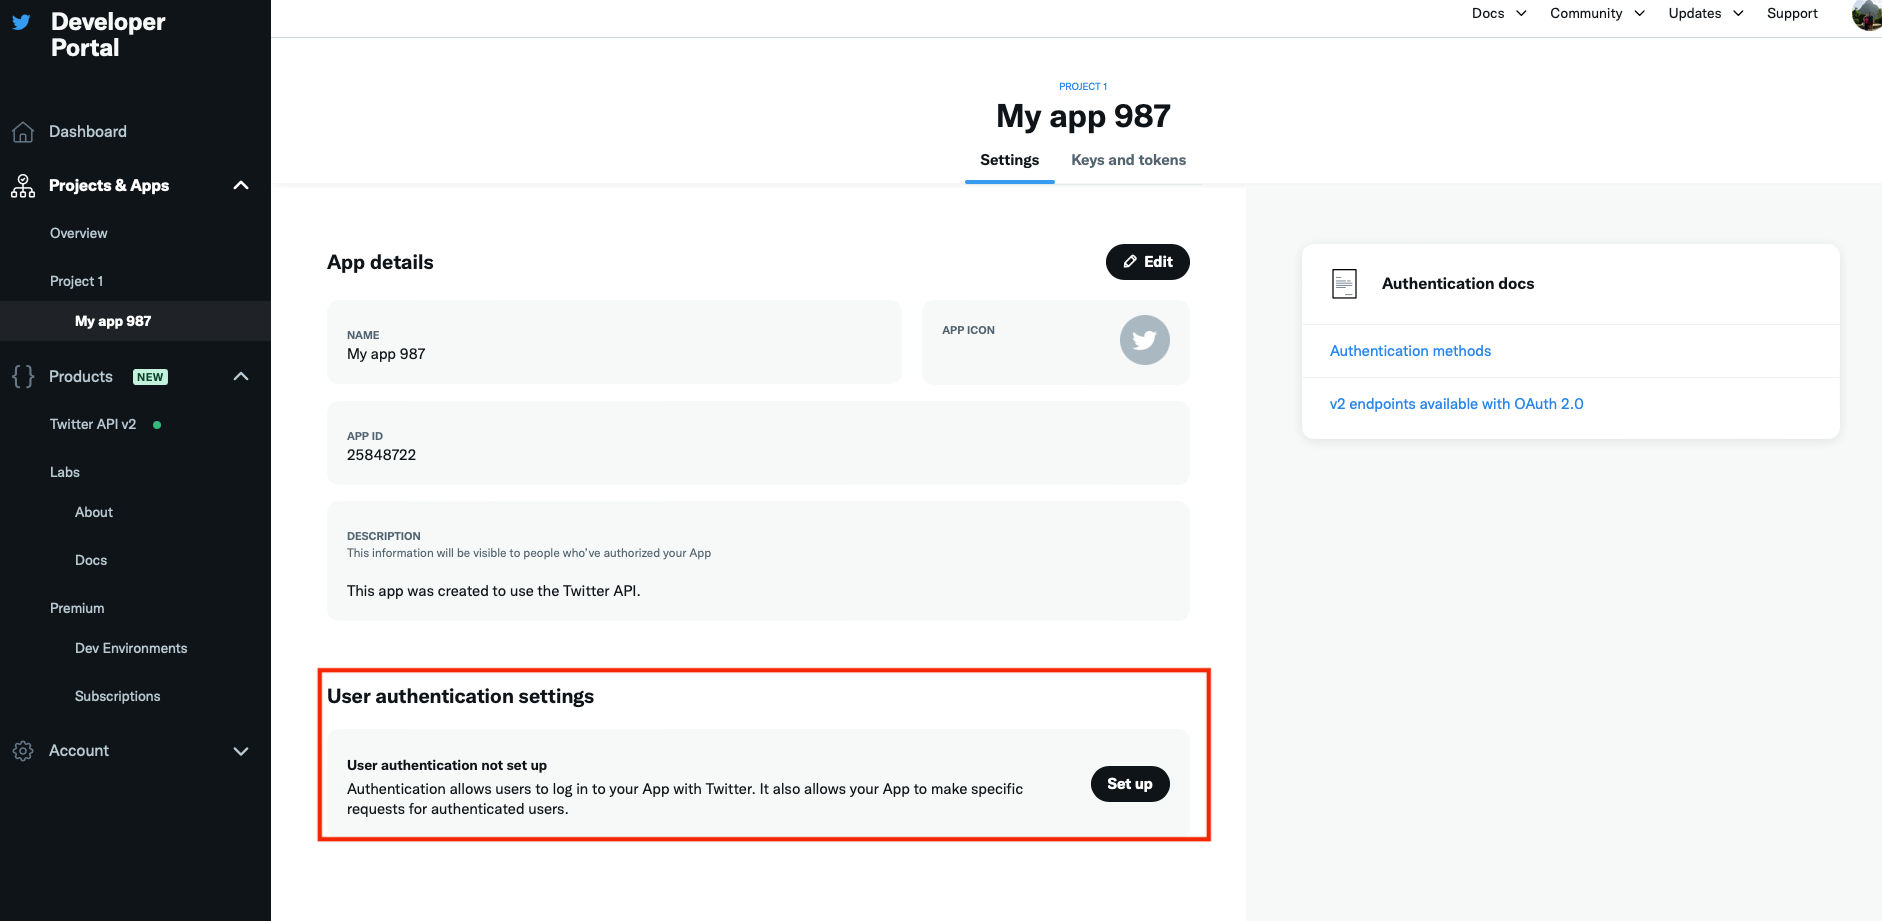Image resolution: width=1882 pixels, height=921 pixels.
Task: Open the Docs dropdown menu
Action: (1498, 13)
